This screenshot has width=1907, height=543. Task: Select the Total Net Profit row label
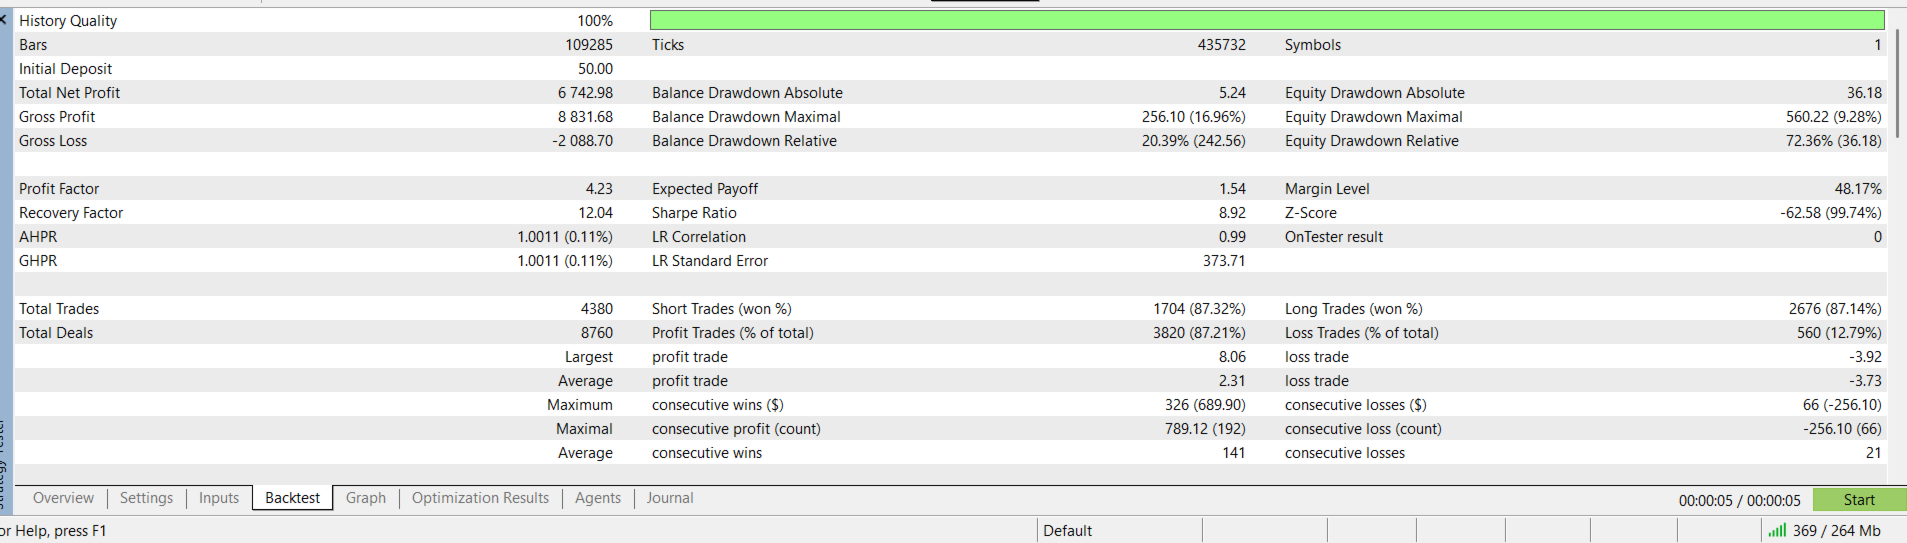click(69, 93)
